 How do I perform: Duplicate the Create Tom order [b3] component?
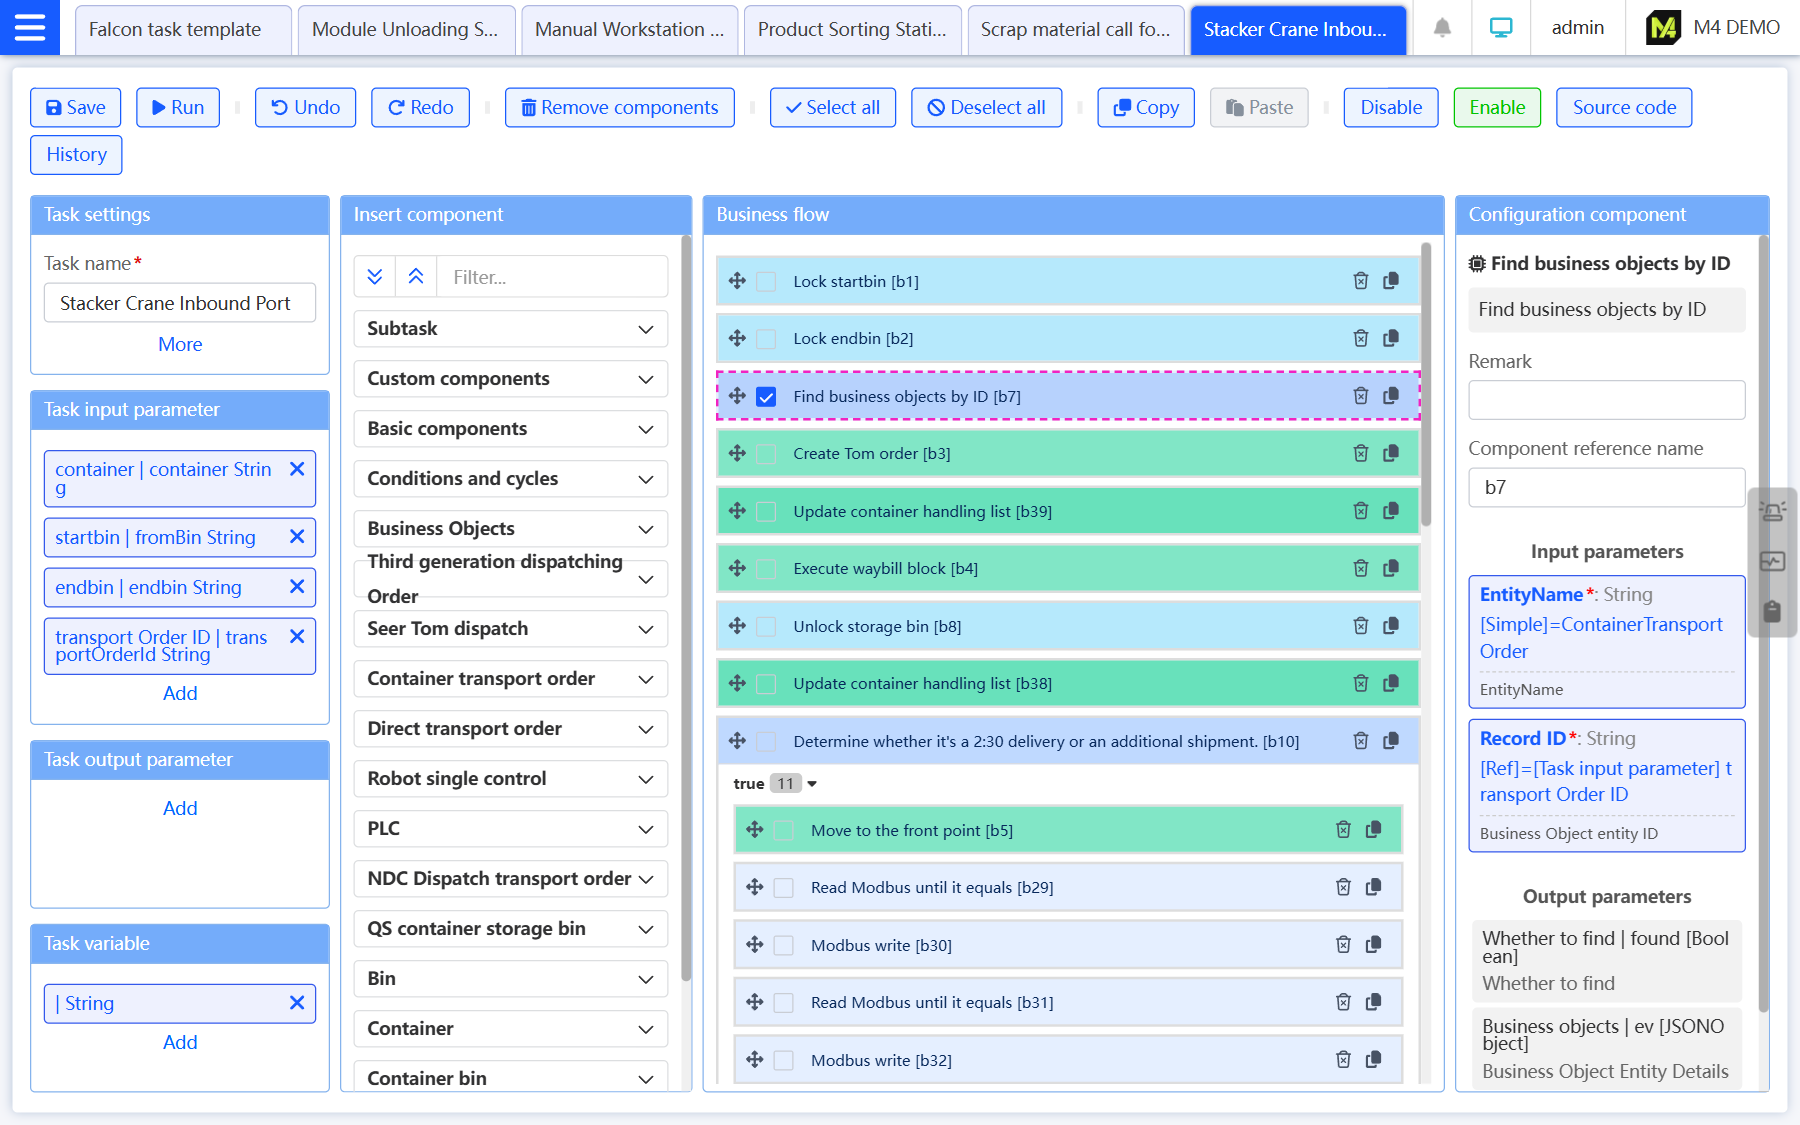pyautogui.click(x=1391, y=454)
